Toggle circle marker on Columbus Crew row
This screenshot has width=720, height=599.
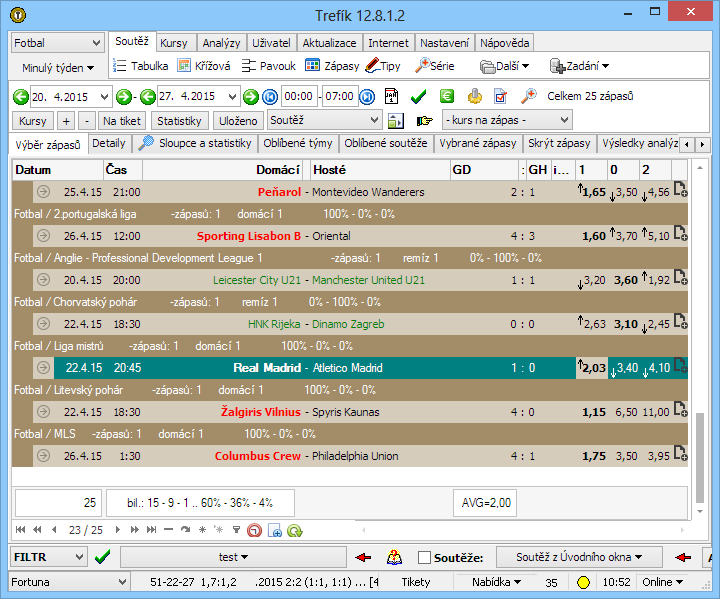(43, 456)
